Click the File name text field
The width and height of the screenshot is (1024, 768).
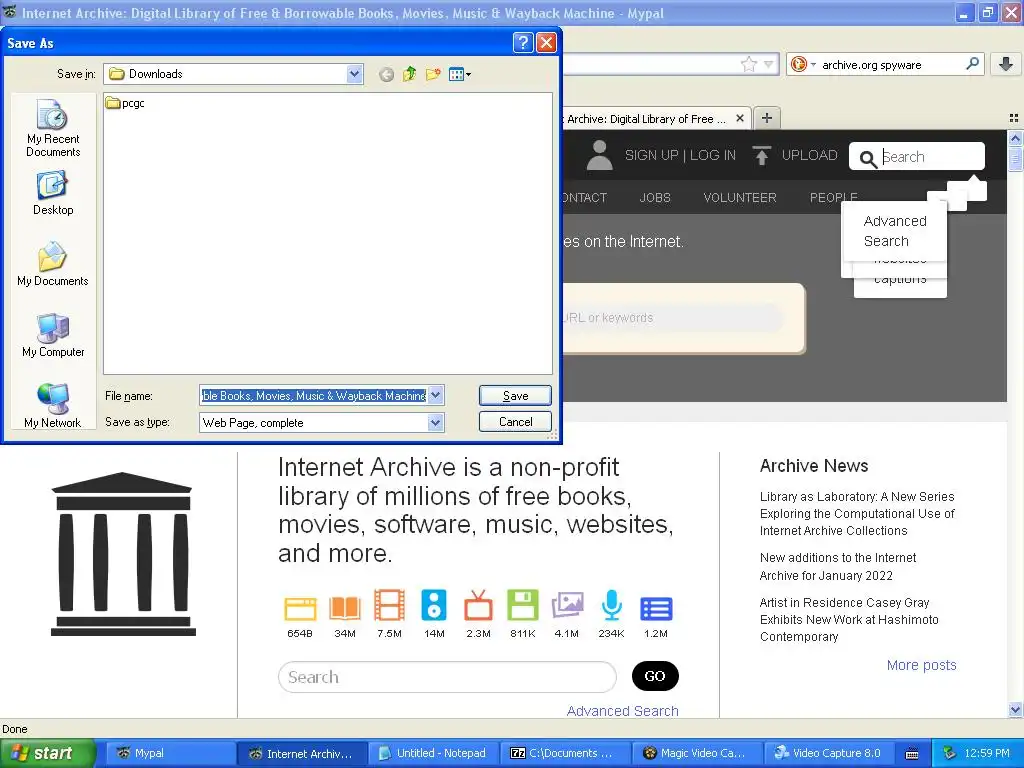coord(313,395)
